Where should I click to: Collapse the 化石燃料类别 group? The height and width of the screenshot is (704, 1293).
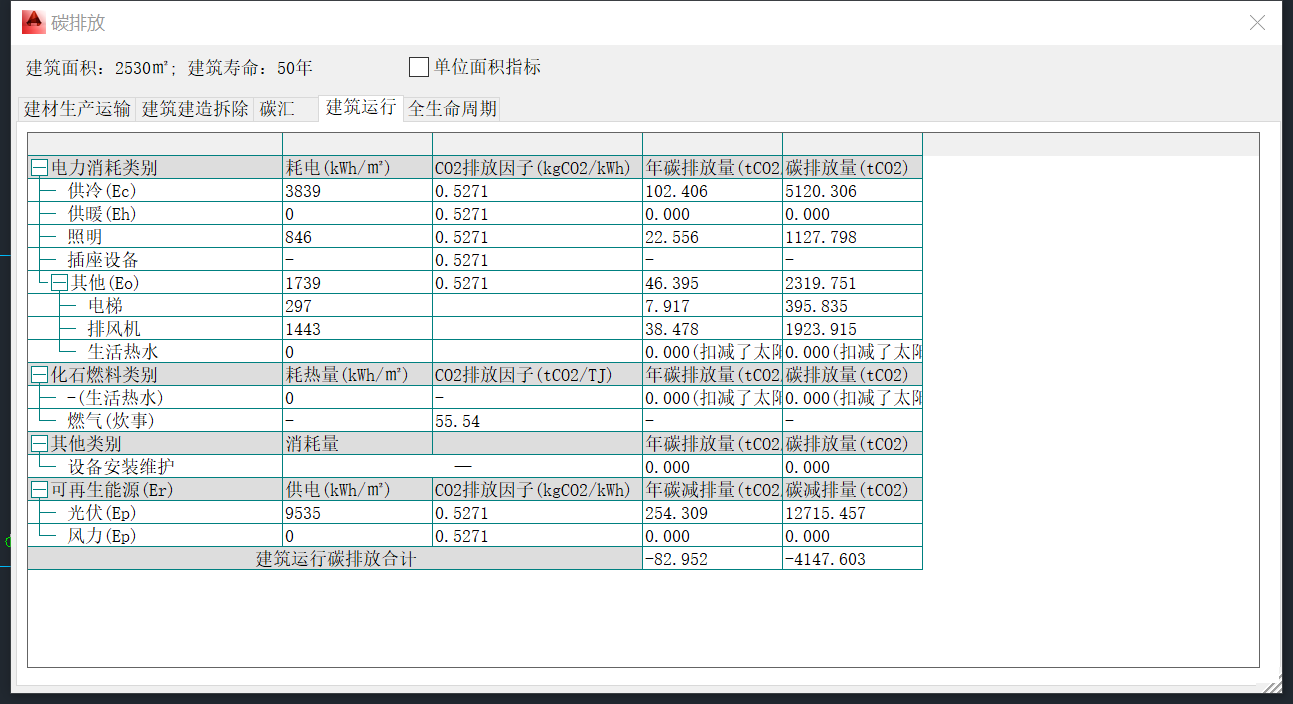[x=39, y=375]
